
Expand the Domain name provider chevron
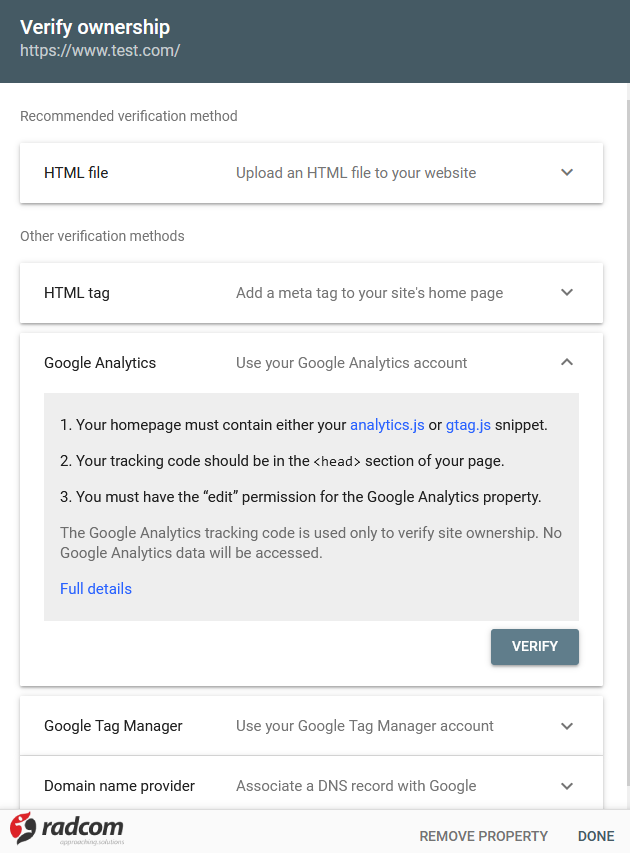click(x=567, y=786)
